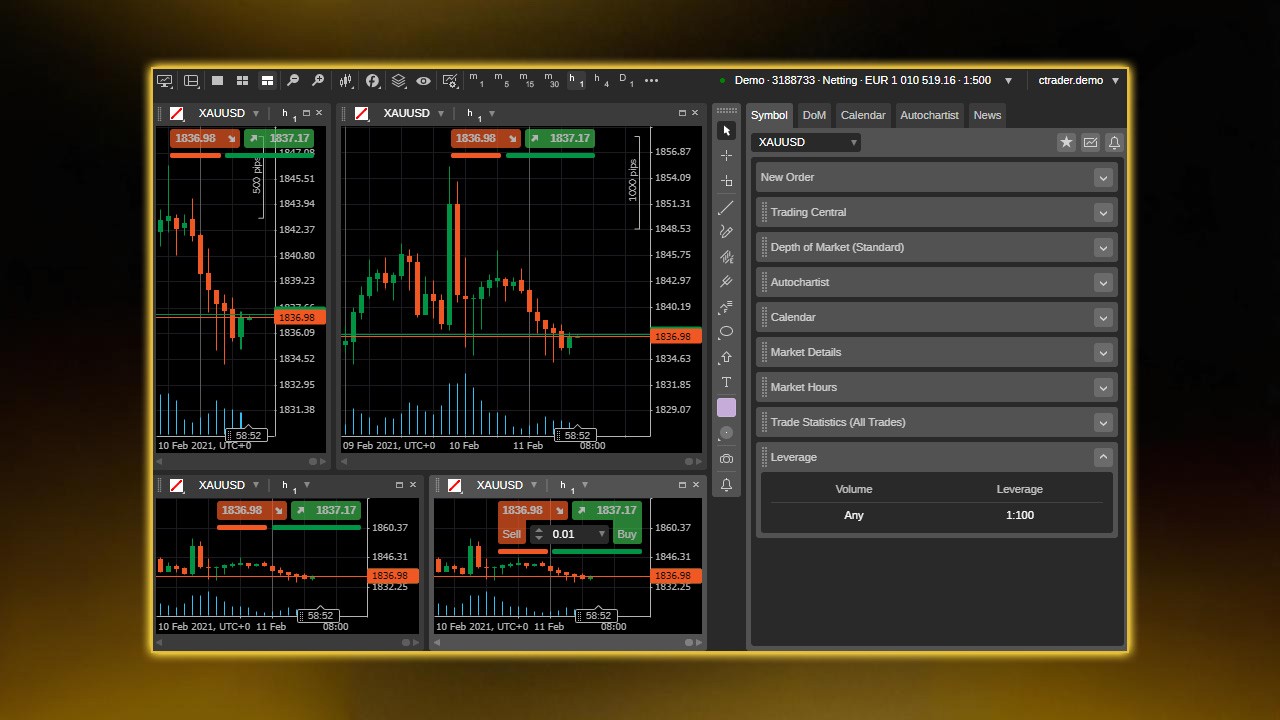Click the volume stepper arrows beside 0.01
Viewport: 1280px width, 720px height.
(x=538, y=534)
